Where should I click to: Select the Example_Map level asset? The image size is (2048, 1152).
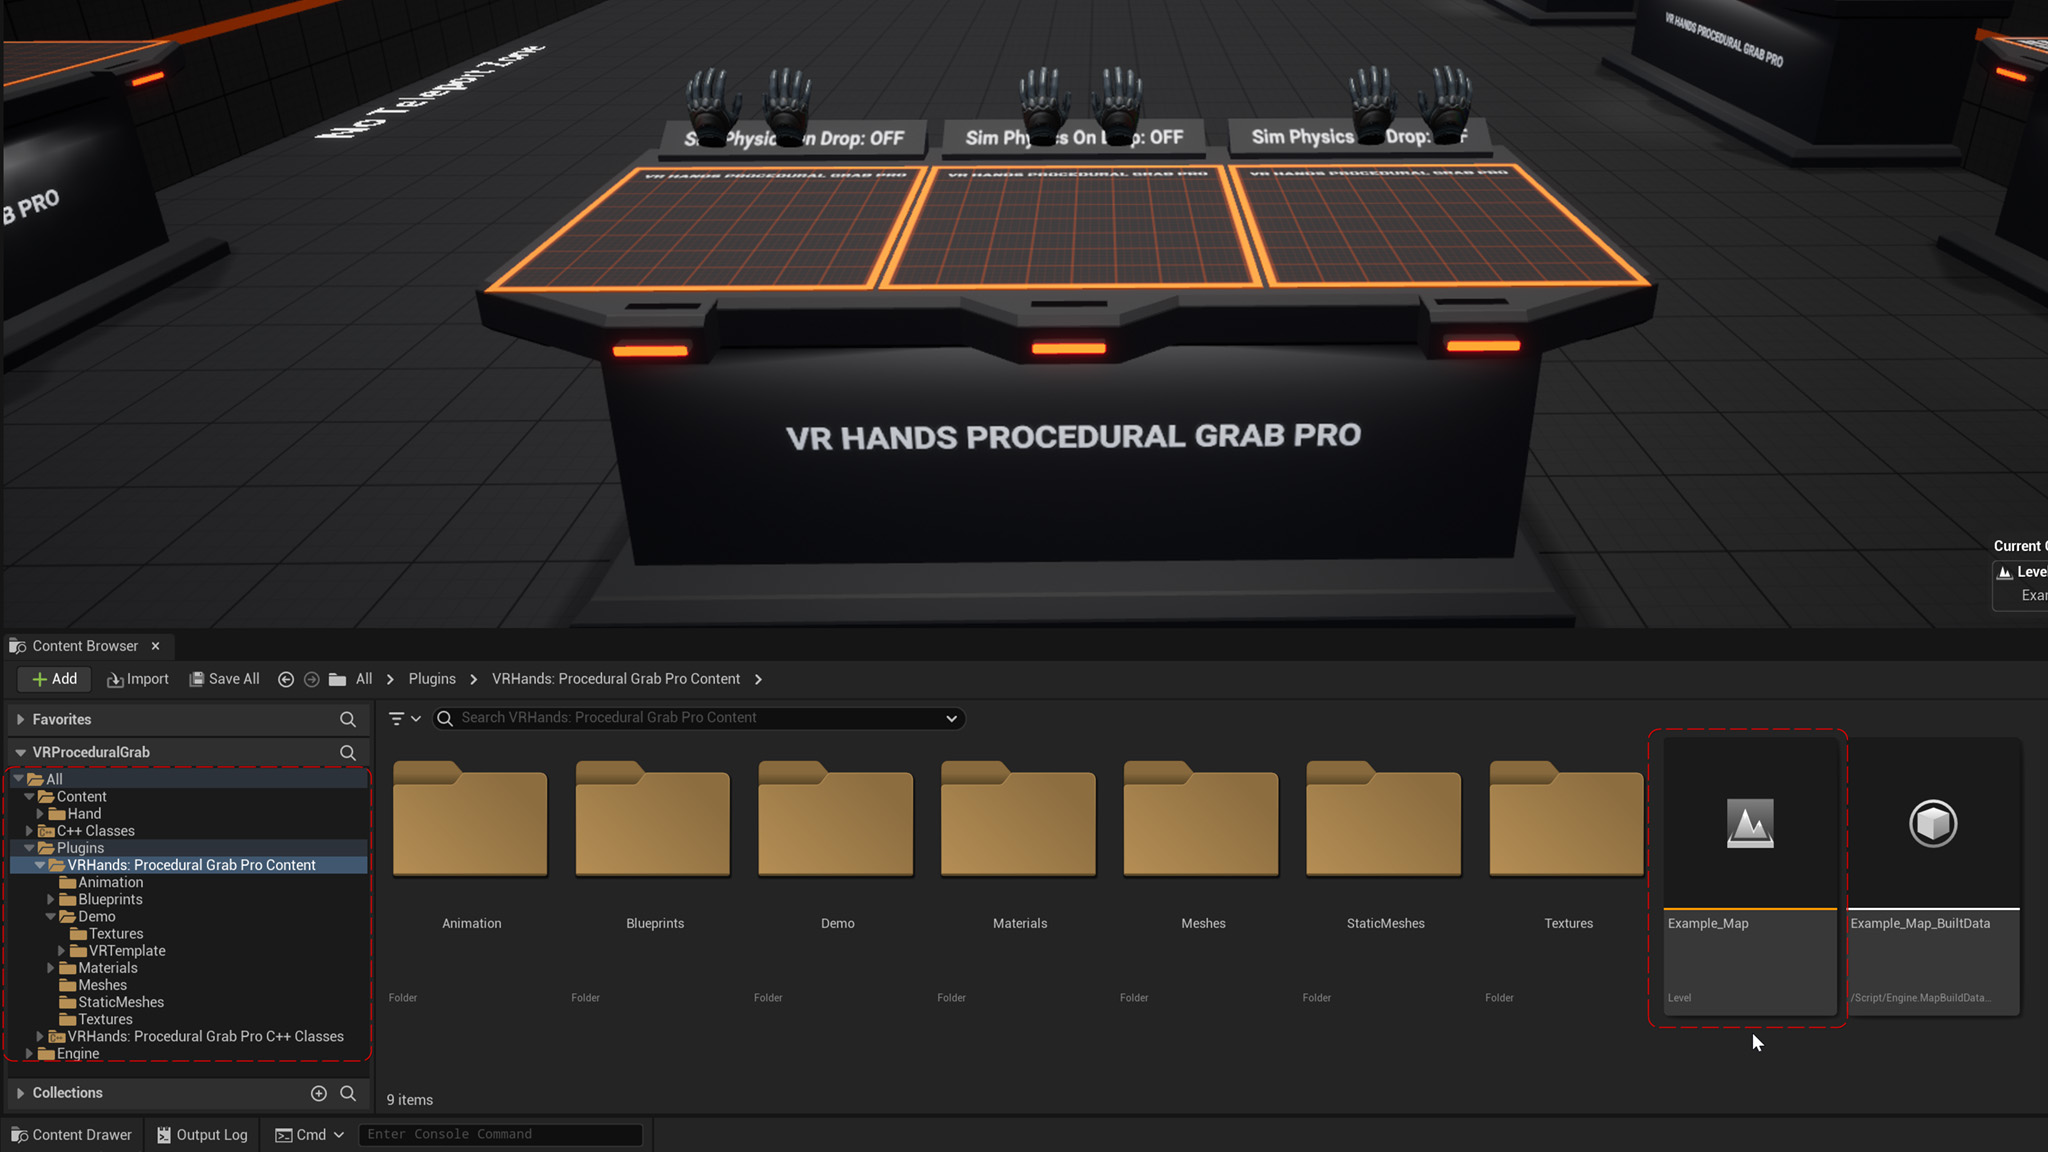[x=1749, y=824]
